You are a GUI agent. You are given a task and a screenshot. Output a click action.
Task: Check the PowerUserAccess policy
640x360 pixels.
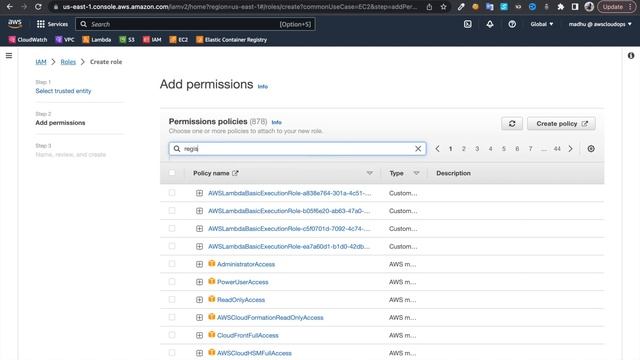[x=172, y=282]
